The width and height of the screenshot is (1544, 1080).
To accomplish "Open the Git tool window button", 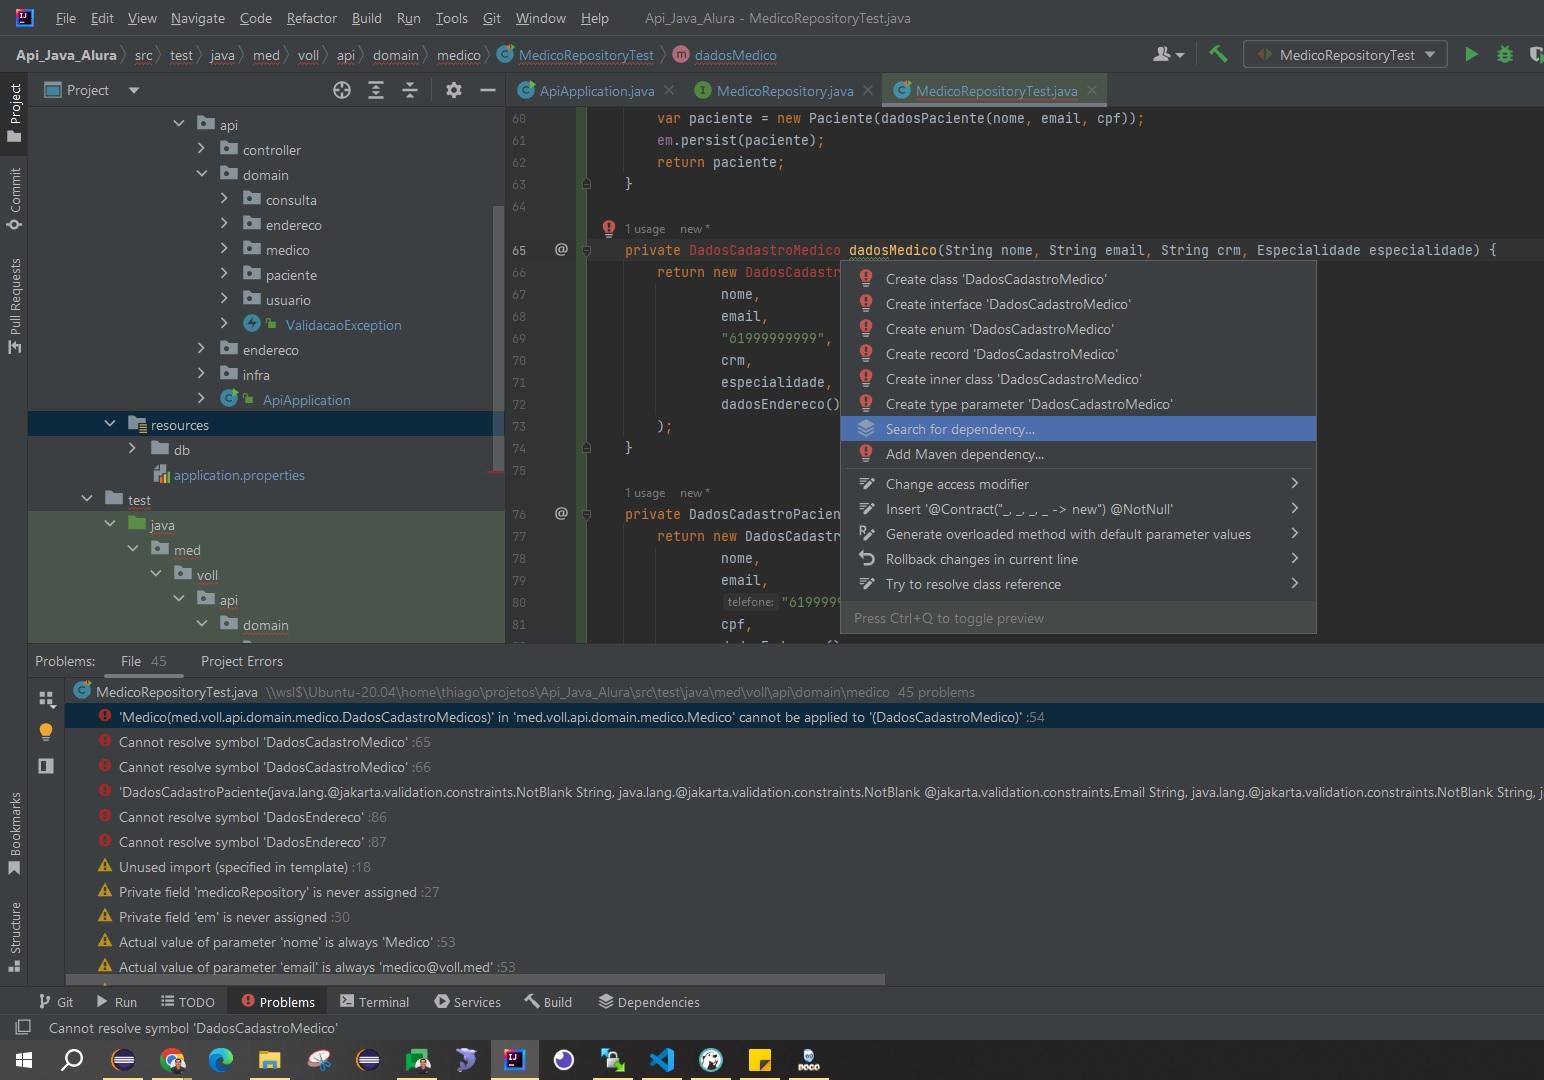I will click(x=56, y=1002).
